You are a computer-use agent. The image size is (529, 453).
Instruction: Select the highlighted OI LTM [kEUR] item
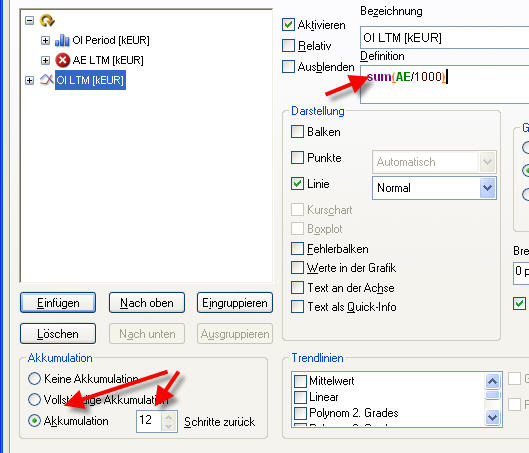[x=90, y=80]
